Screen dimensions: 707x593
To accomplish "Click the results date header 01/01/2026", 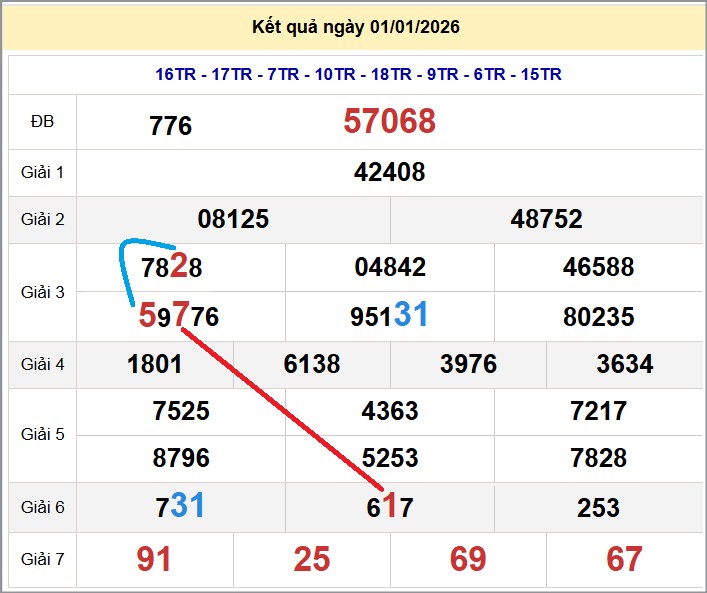I will (x=356, y=27).
